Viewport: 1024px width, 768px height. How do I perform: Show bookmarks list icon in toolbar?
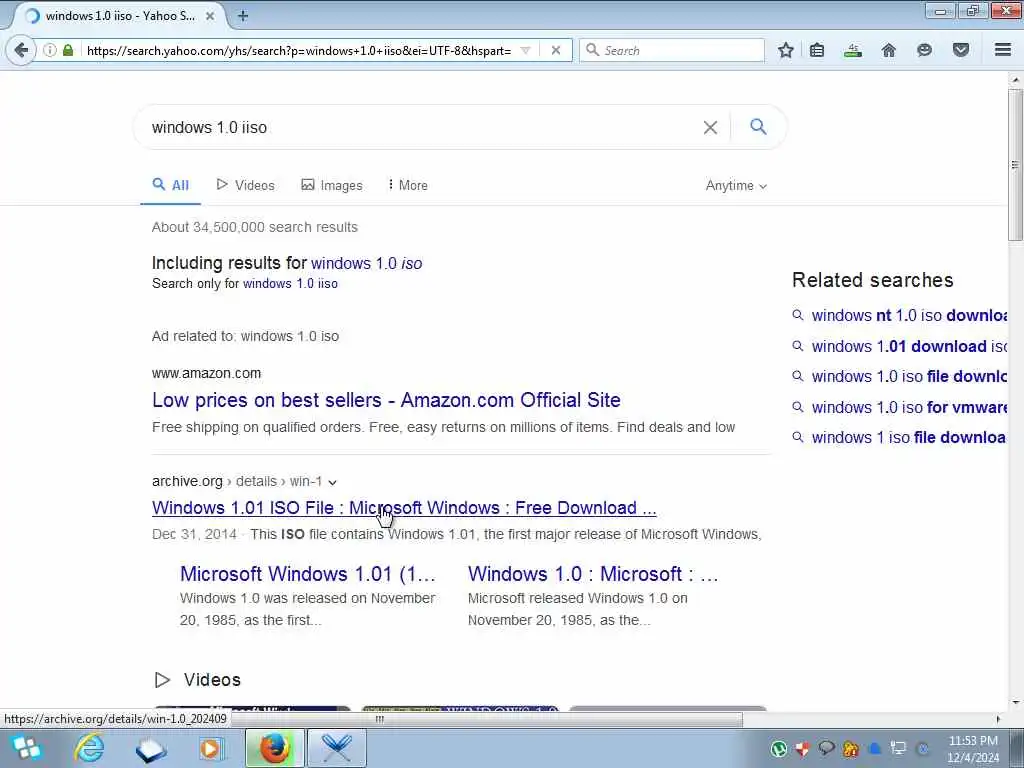click(817, 50)
